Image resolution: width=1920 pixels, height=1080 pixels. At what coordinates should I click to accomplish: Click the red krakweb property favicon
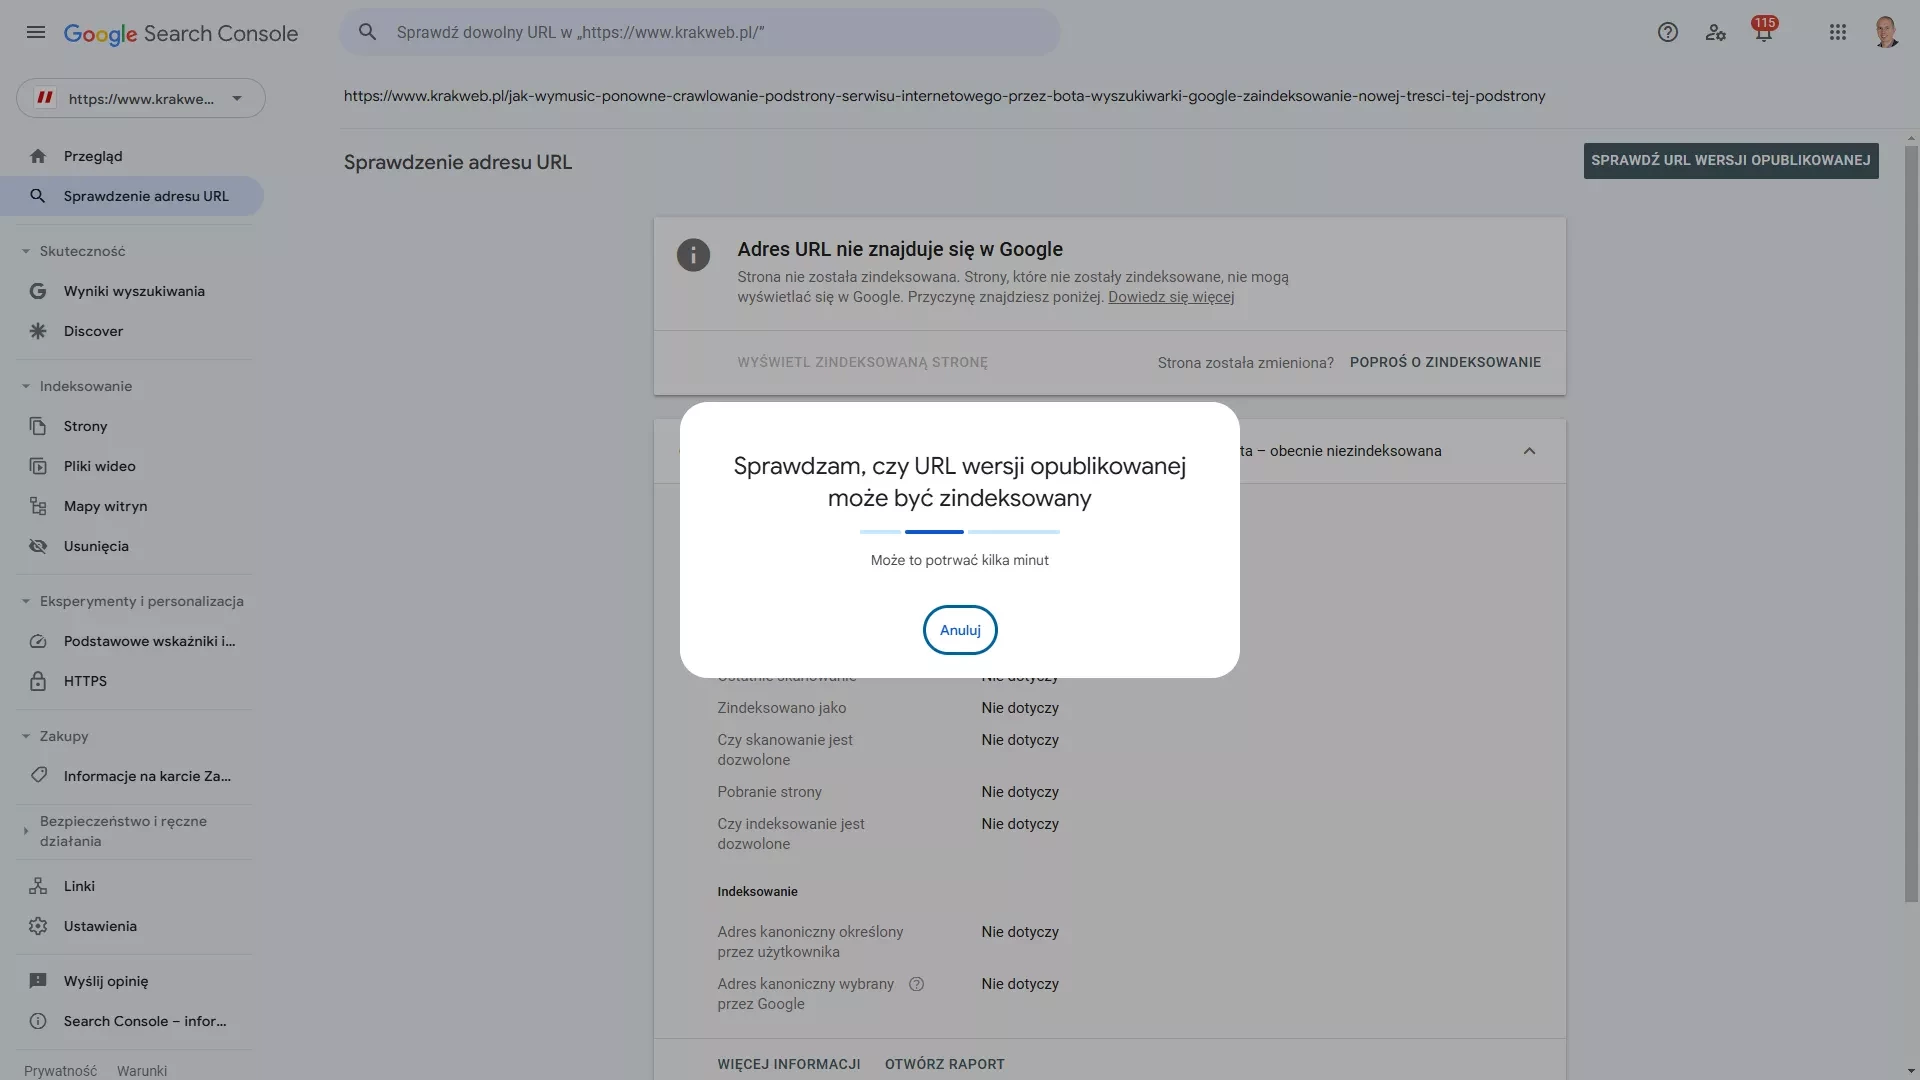click(45, 98)
